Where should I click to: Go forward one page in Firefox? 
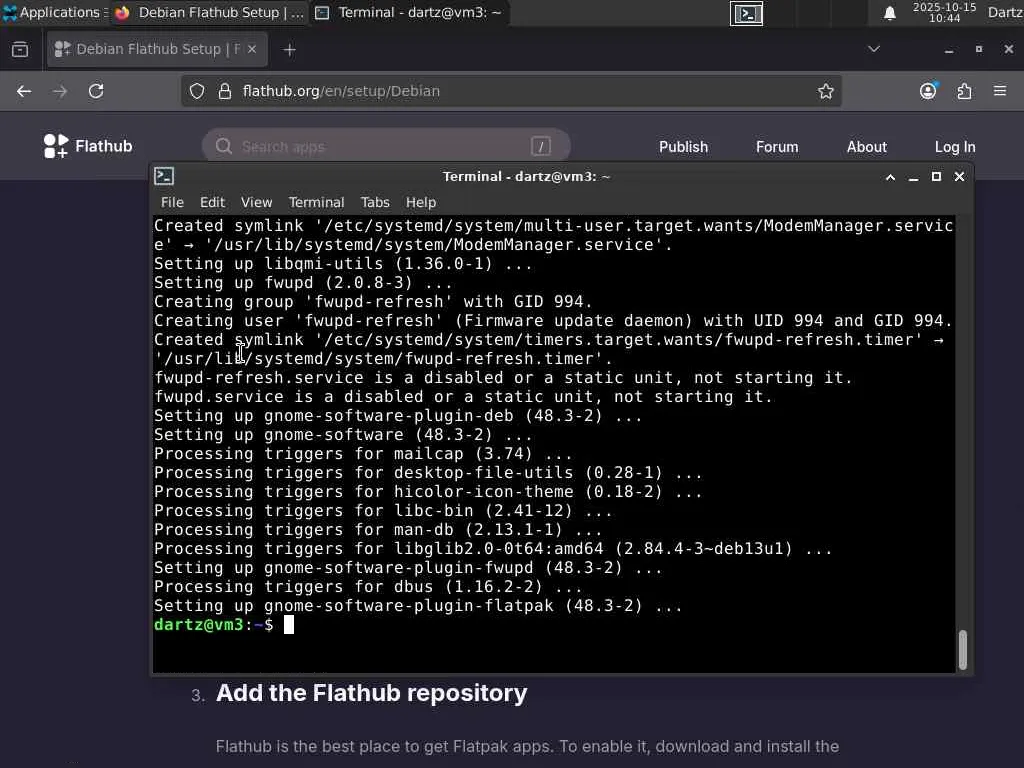[x=60, y=91]
